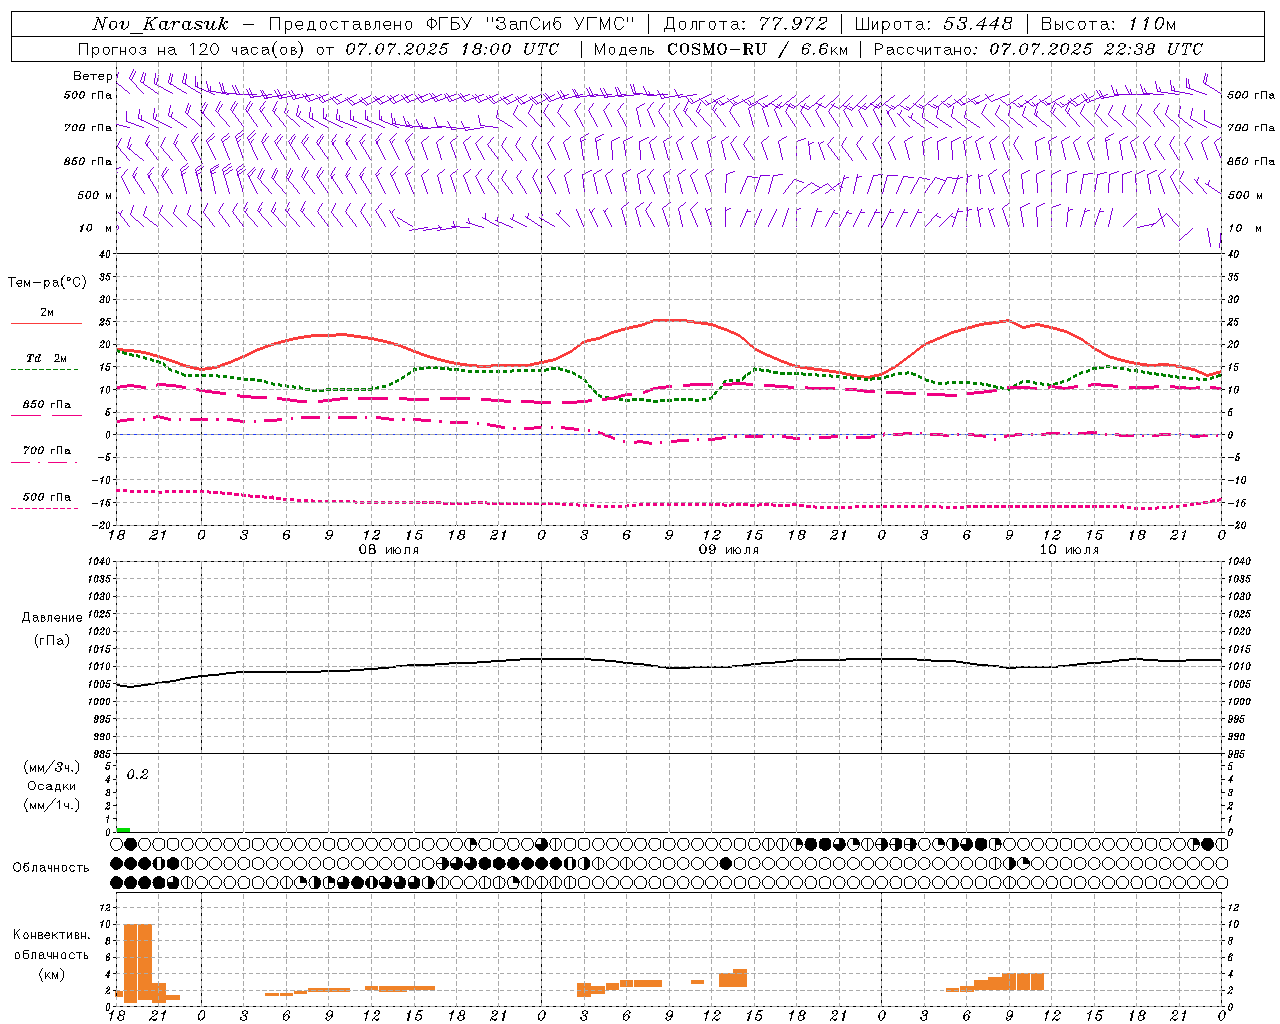
Task: Click the 500 гПа temperature legend entry
Action: point(47,497)
